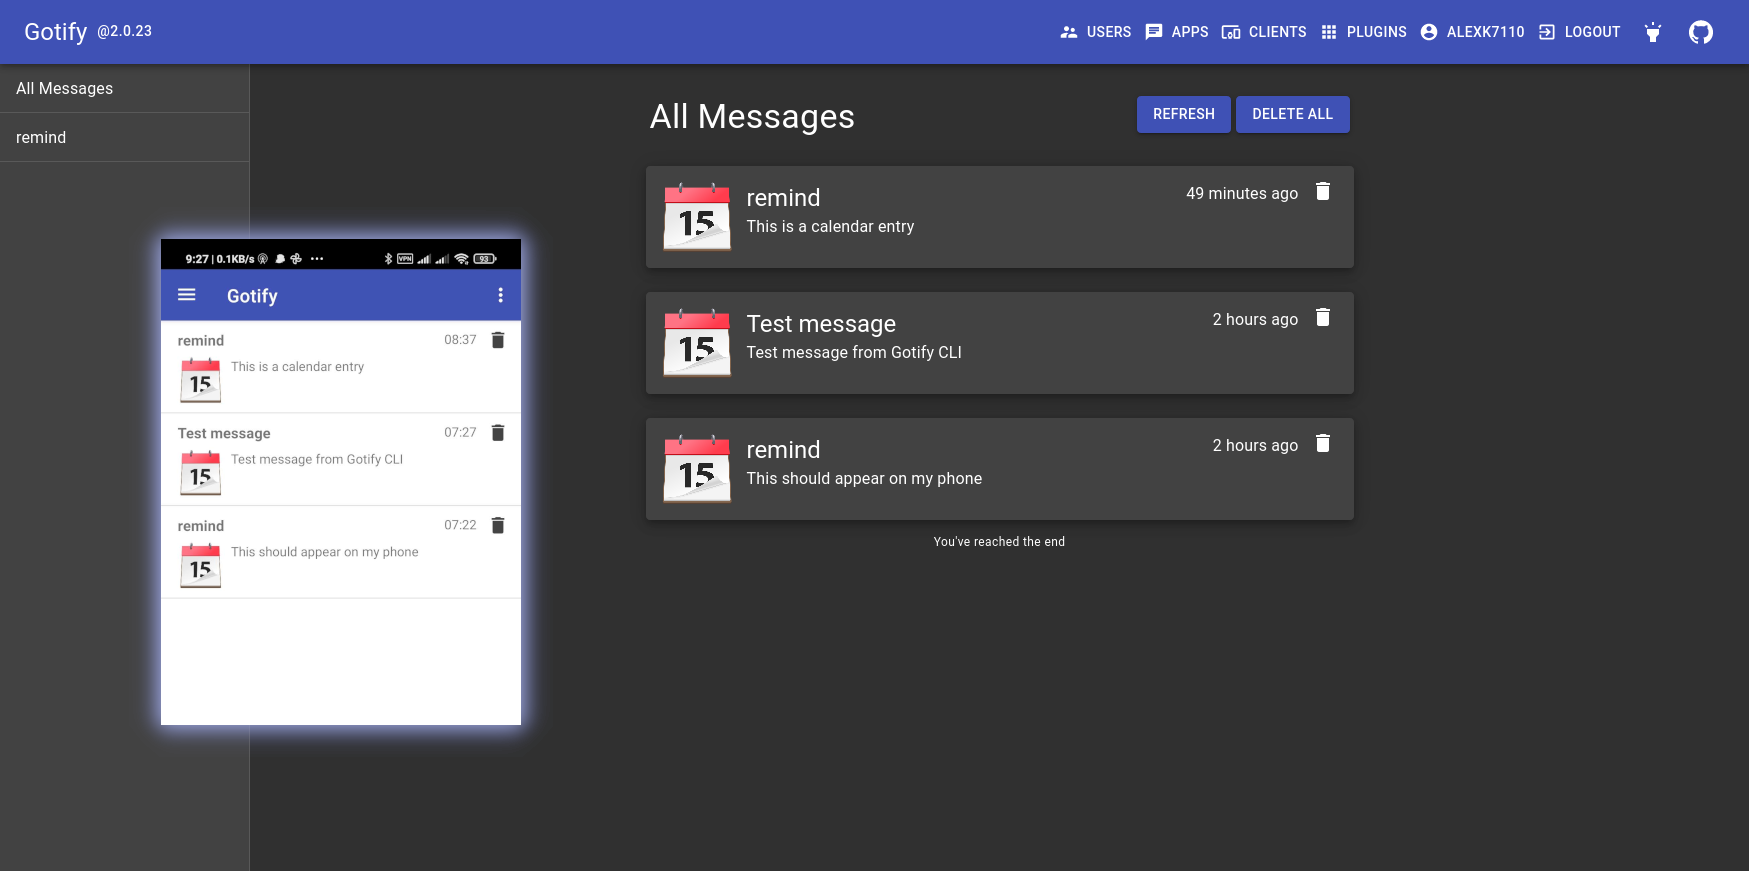Delete all messages with Delete All button
Image resolution: width=1749 pixels, height=871 pixels.
point(1293,114)
